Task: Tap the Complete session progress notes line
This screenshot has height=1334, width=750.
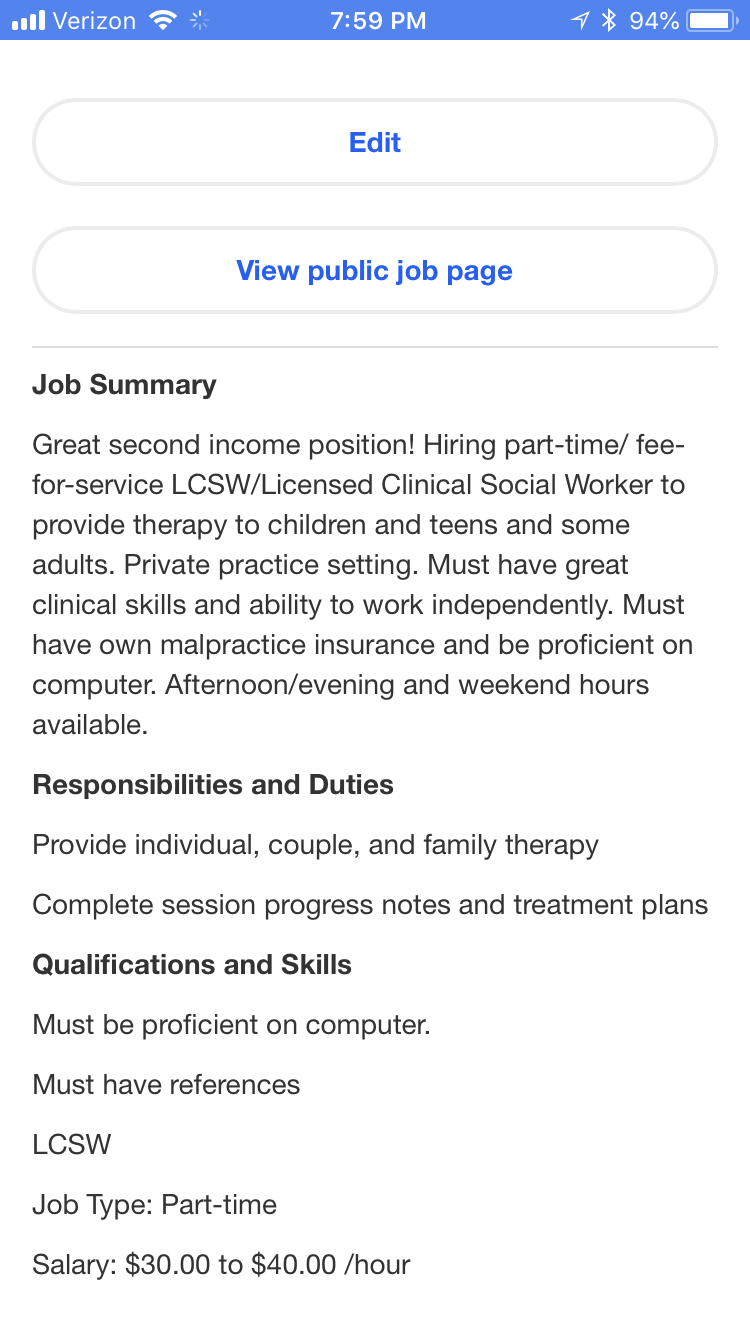Action: pos(370,905)
